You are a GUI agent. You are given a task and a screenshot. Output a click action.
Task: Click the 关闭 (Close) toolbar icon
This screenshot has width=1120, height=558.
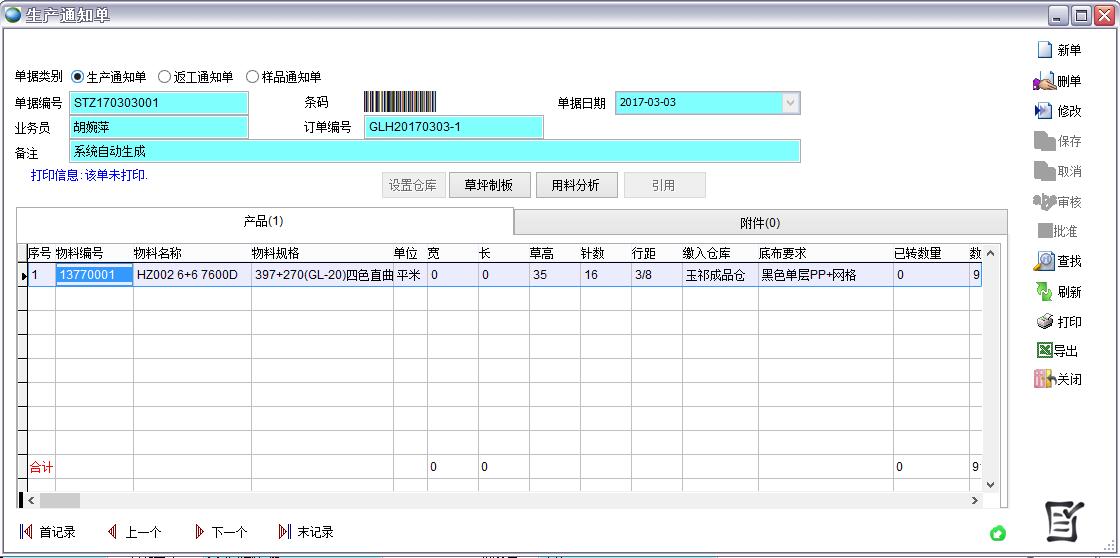point(1045,379)
